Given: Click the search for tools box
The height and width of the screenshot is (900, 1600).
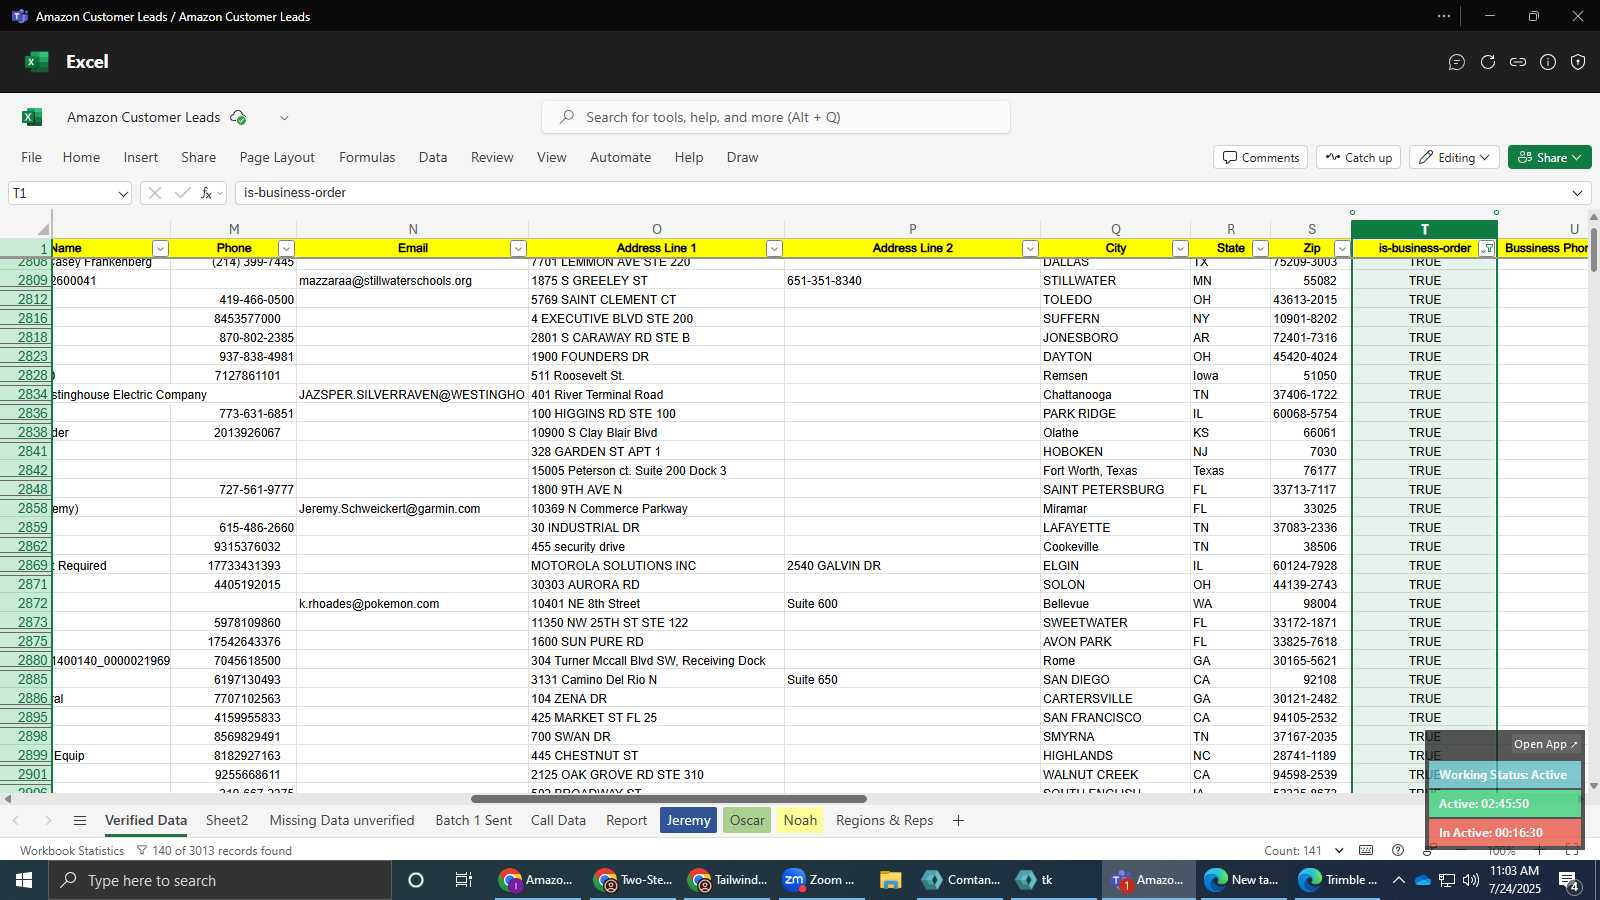Looking at the screenshot, I should [776, 117].
